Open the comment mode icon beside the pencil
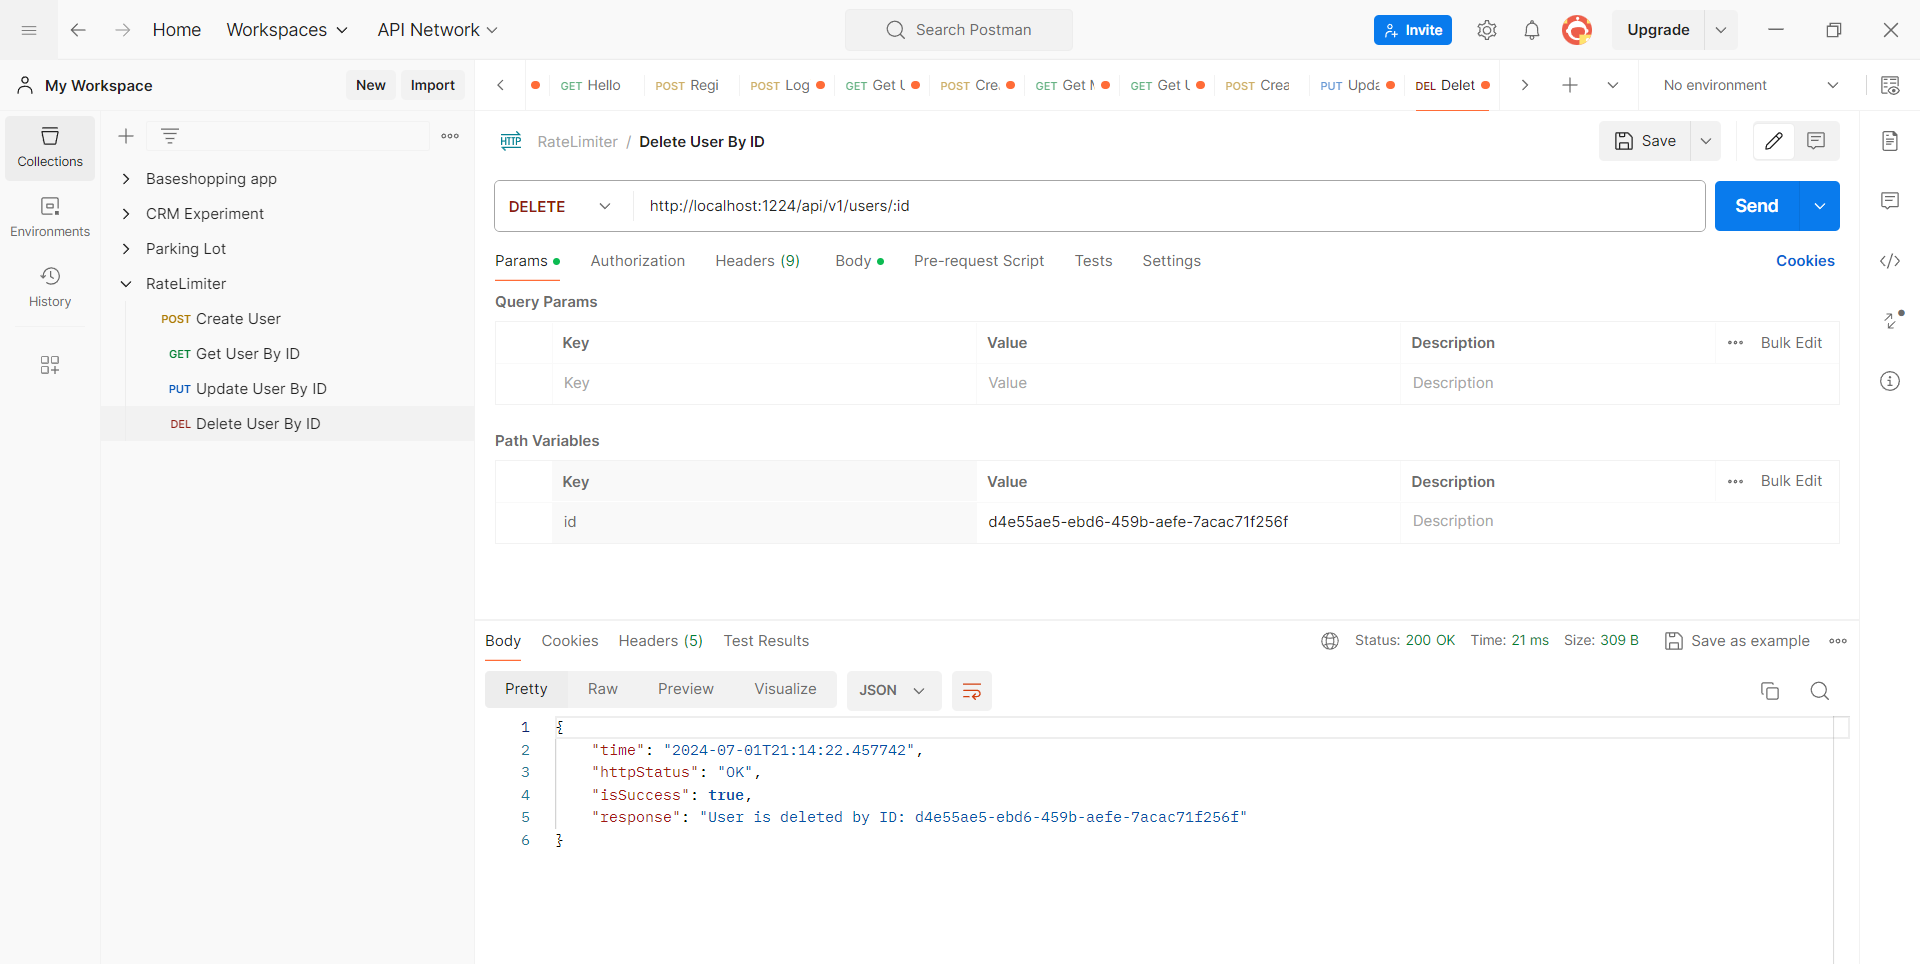Screen dimensions: 1920x964 1817,141
